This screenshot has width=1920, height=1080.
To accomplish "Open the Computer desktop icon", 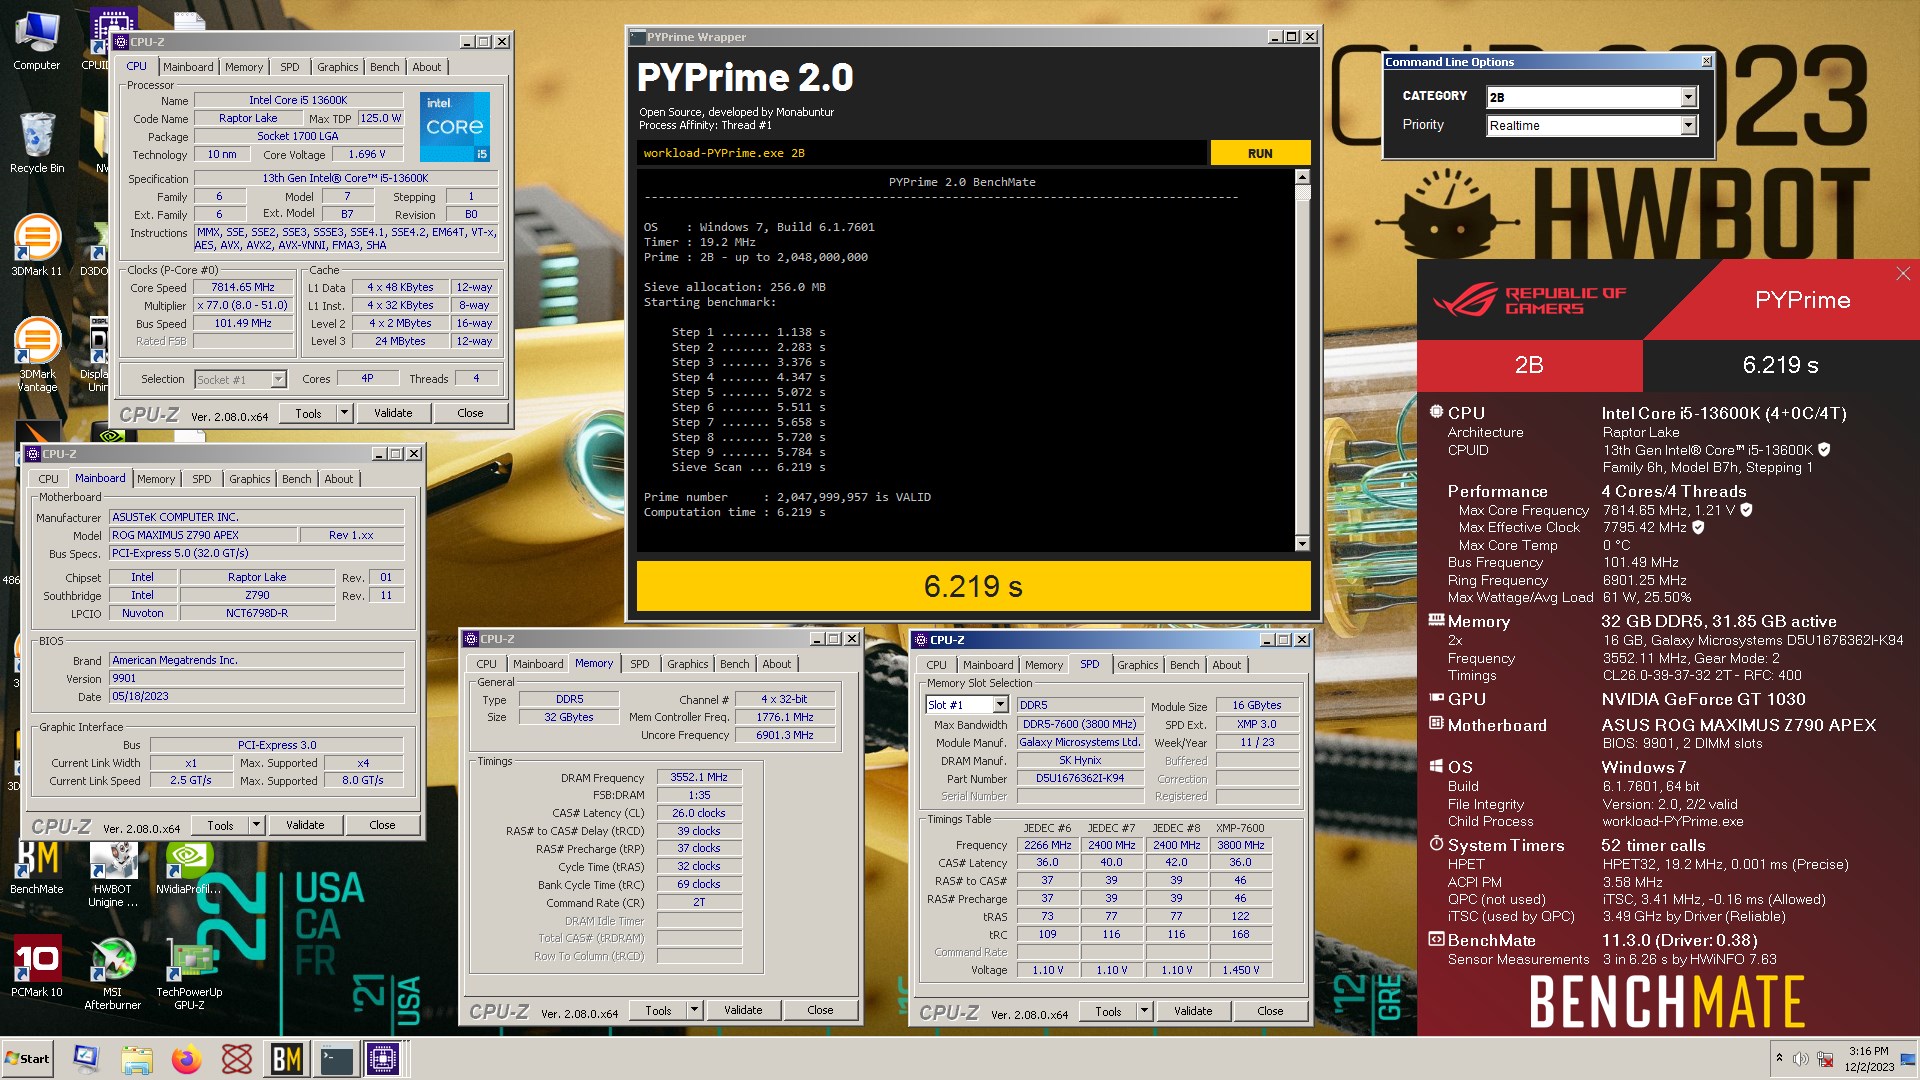I will click(37, 40).
